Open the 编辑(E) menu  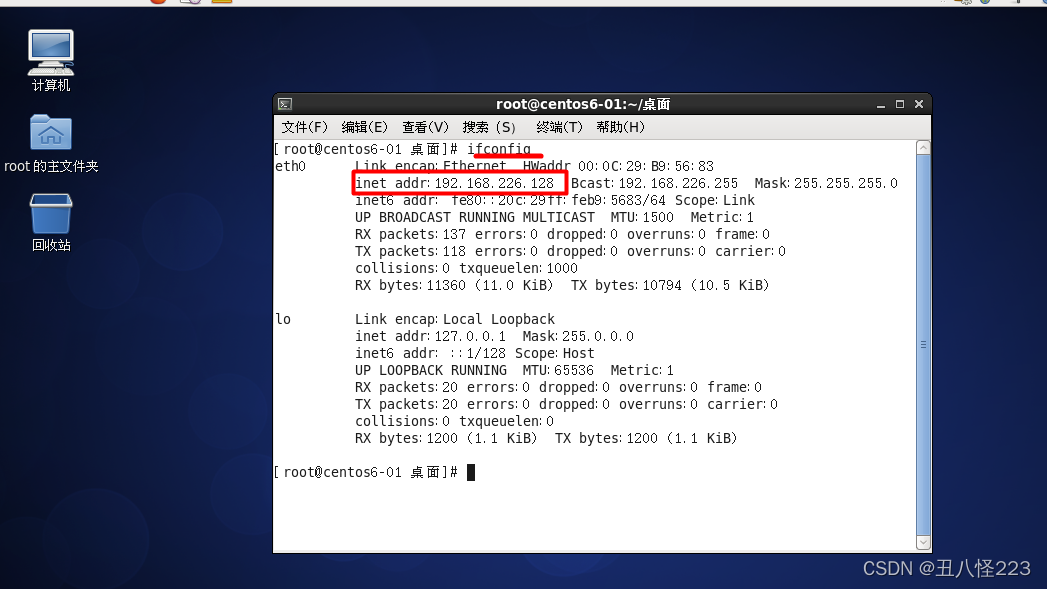[x=365, y=127]
